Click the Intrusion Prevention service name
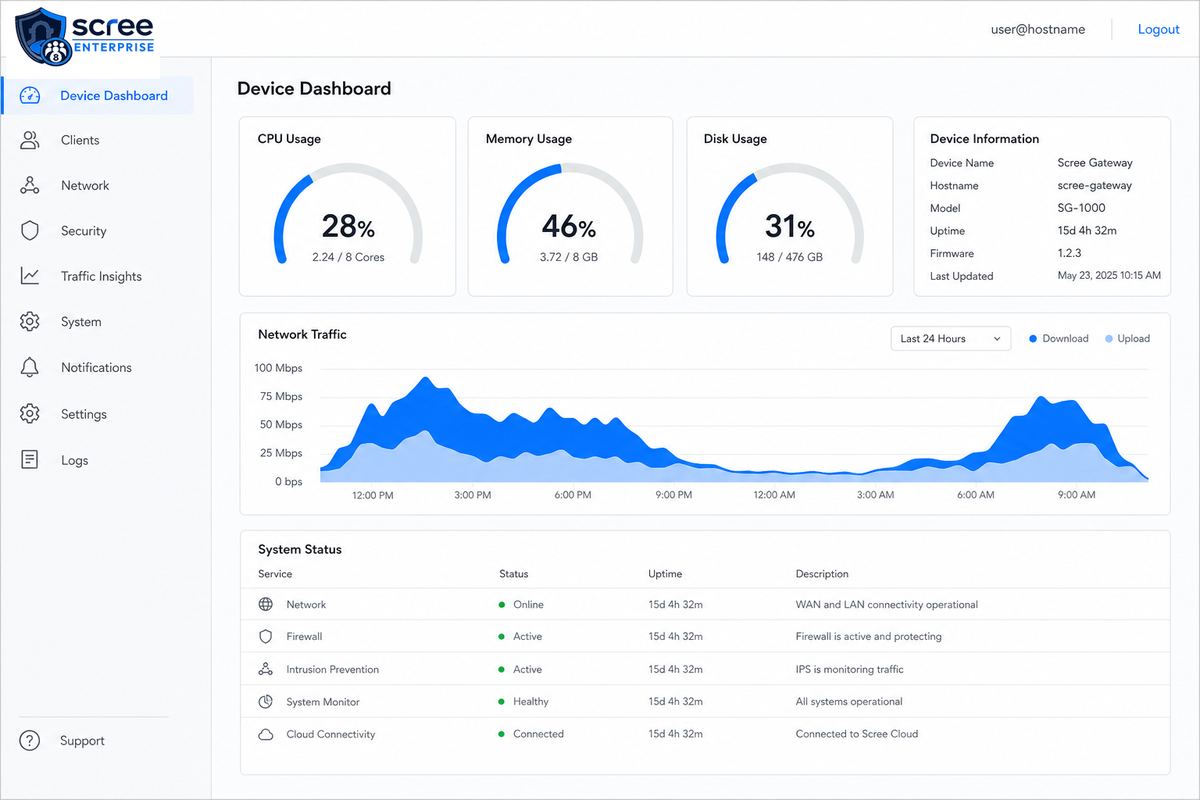The width and height of the screenshot is (1200, 800). (x=333, y=669)
